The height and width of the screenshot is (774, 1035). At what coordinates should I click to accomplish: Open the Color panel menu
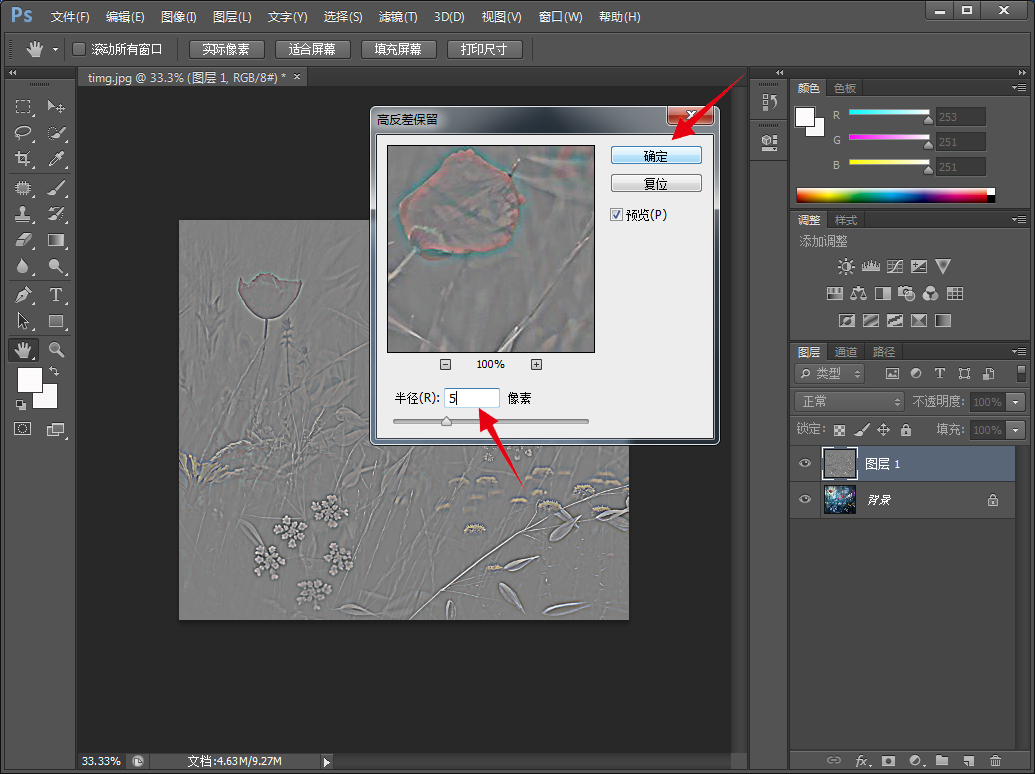point(1018,88)
